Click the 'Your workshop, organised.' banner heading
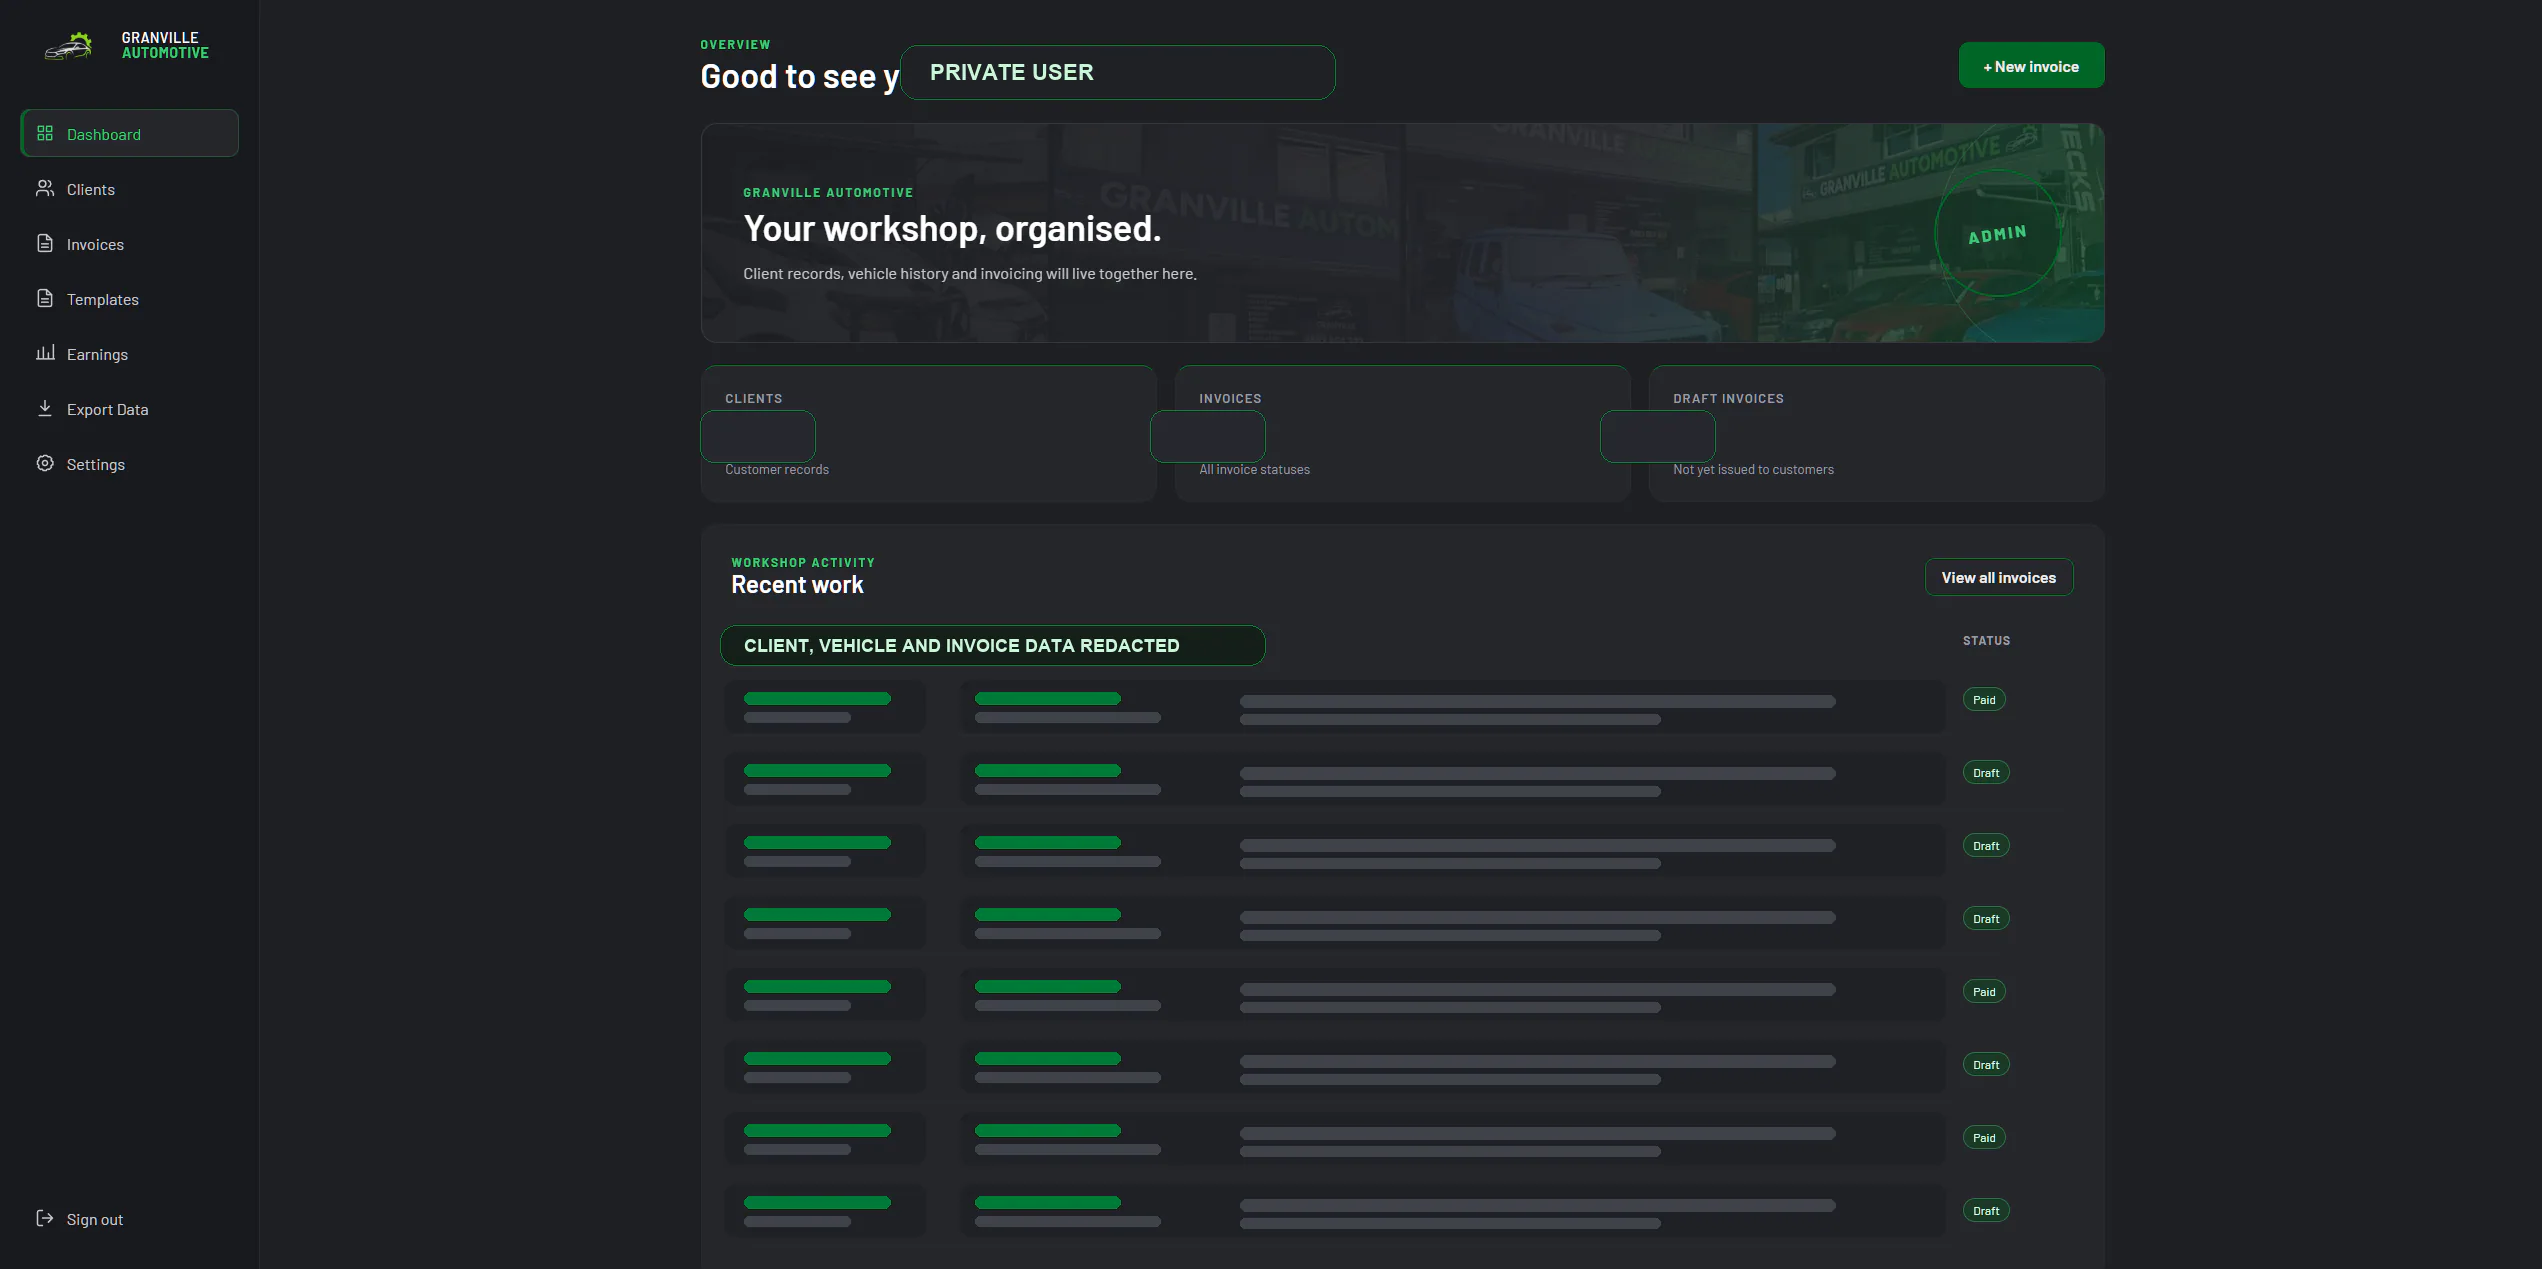This screenshot has height=1269, width=2542. pos(952,229)
